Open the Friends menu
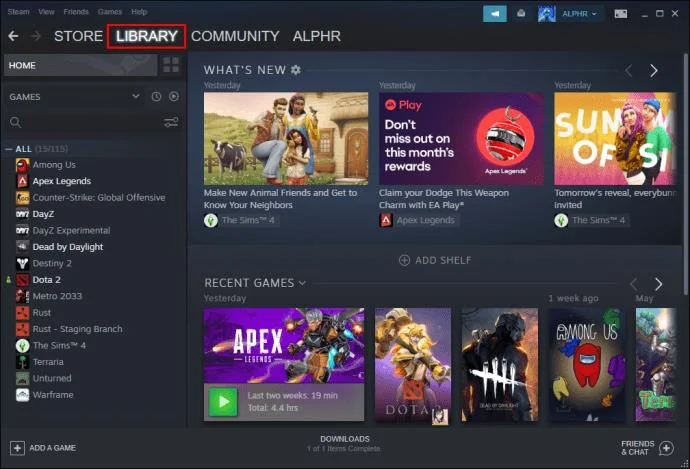Screen dimensions: 690x469 [x=76, y=11]
